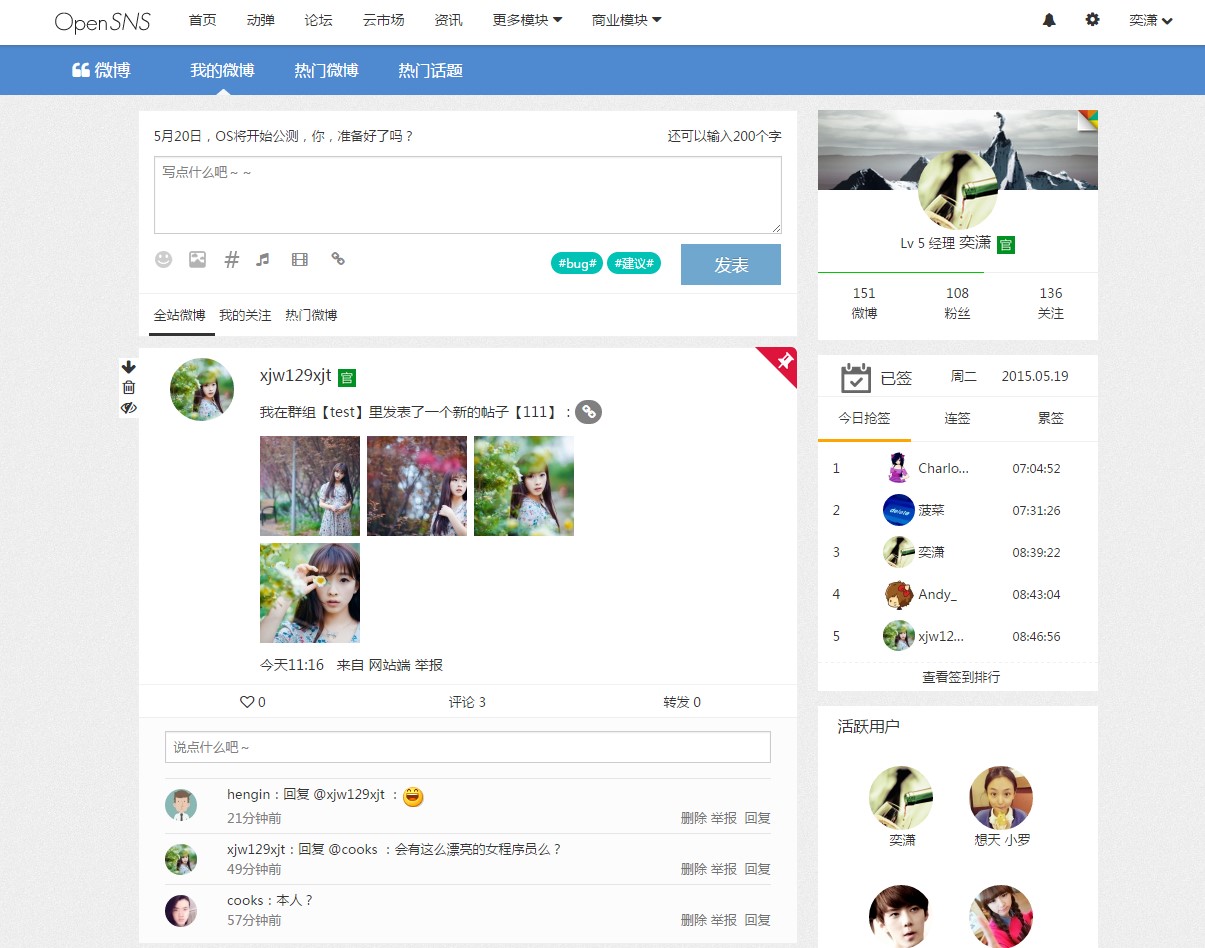Open 评论 3 on the post
This screenshot has width=1205, height=948.
point(467,702)
